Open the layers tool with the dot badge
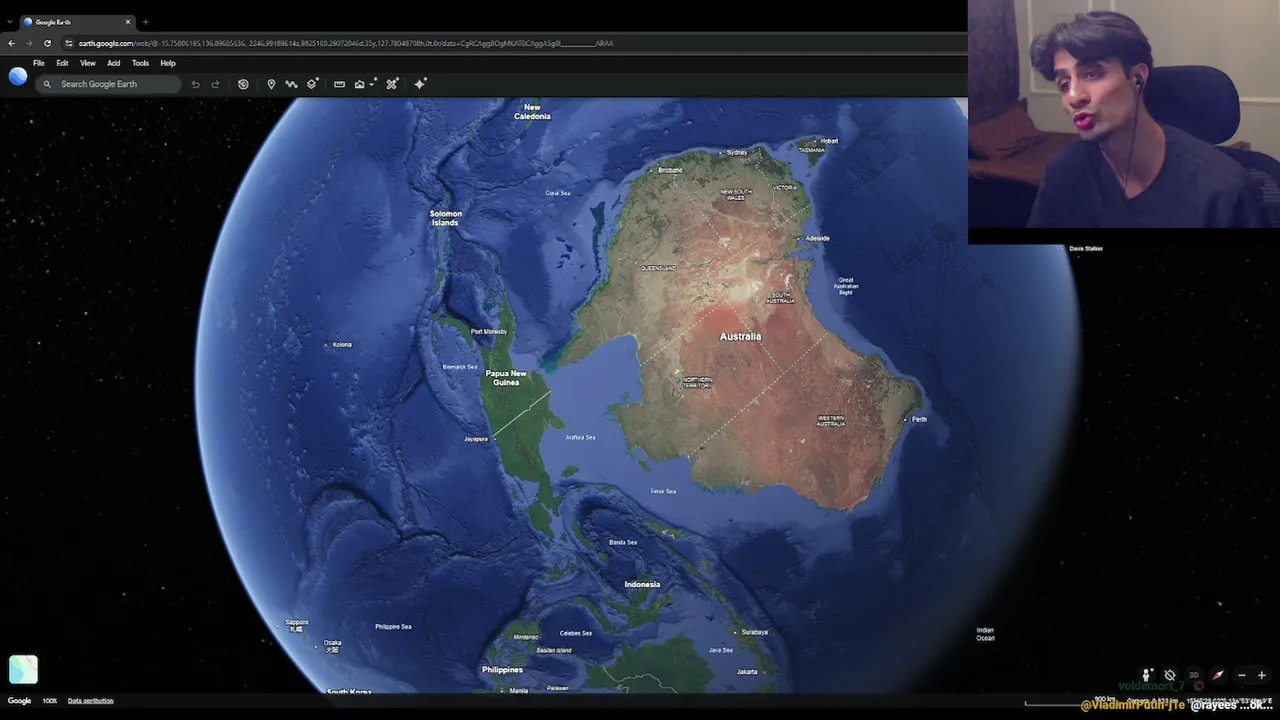1280x720 pixels. coord(313,84)
